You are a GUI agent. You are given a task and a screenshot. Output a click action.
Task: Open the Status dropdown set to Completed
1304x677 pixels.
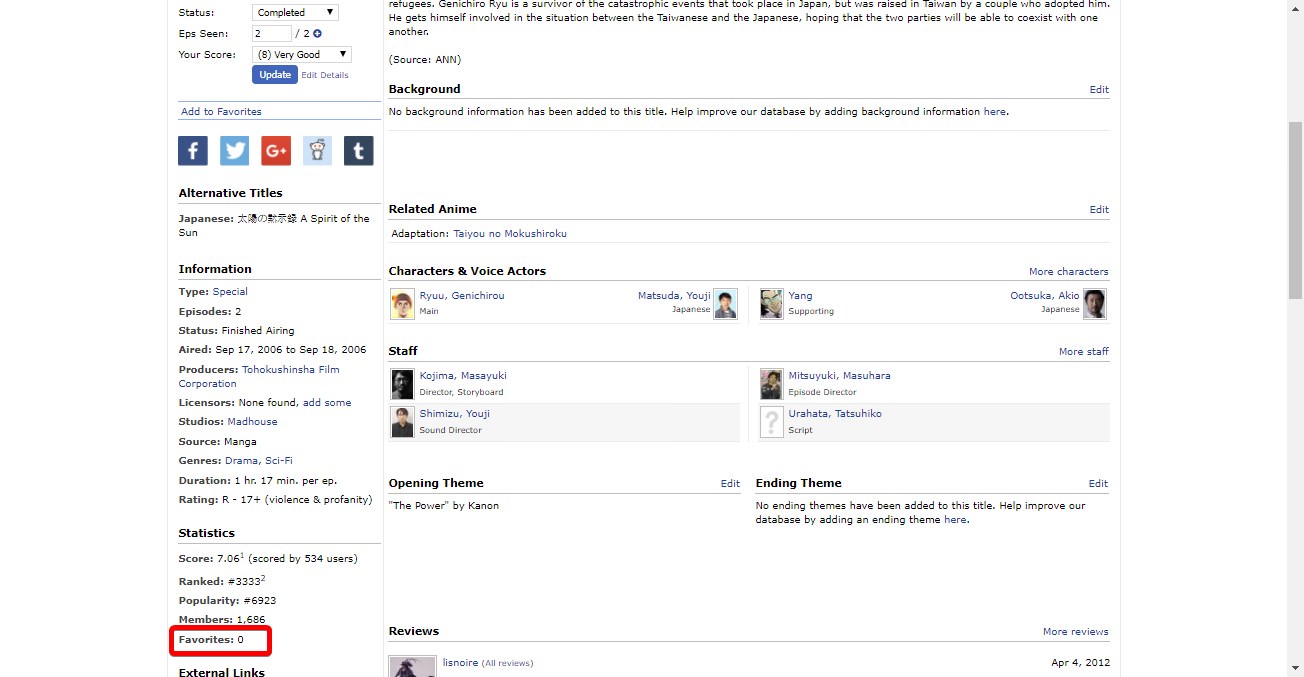[x=295, y=13]
